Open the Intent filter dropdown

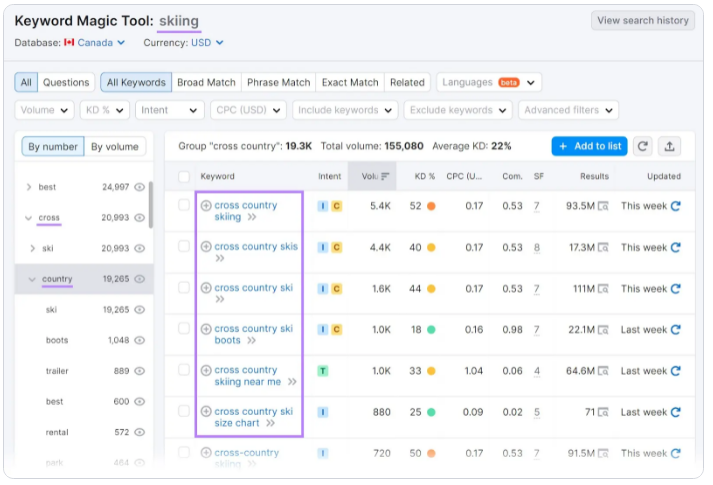click(170, 110)
